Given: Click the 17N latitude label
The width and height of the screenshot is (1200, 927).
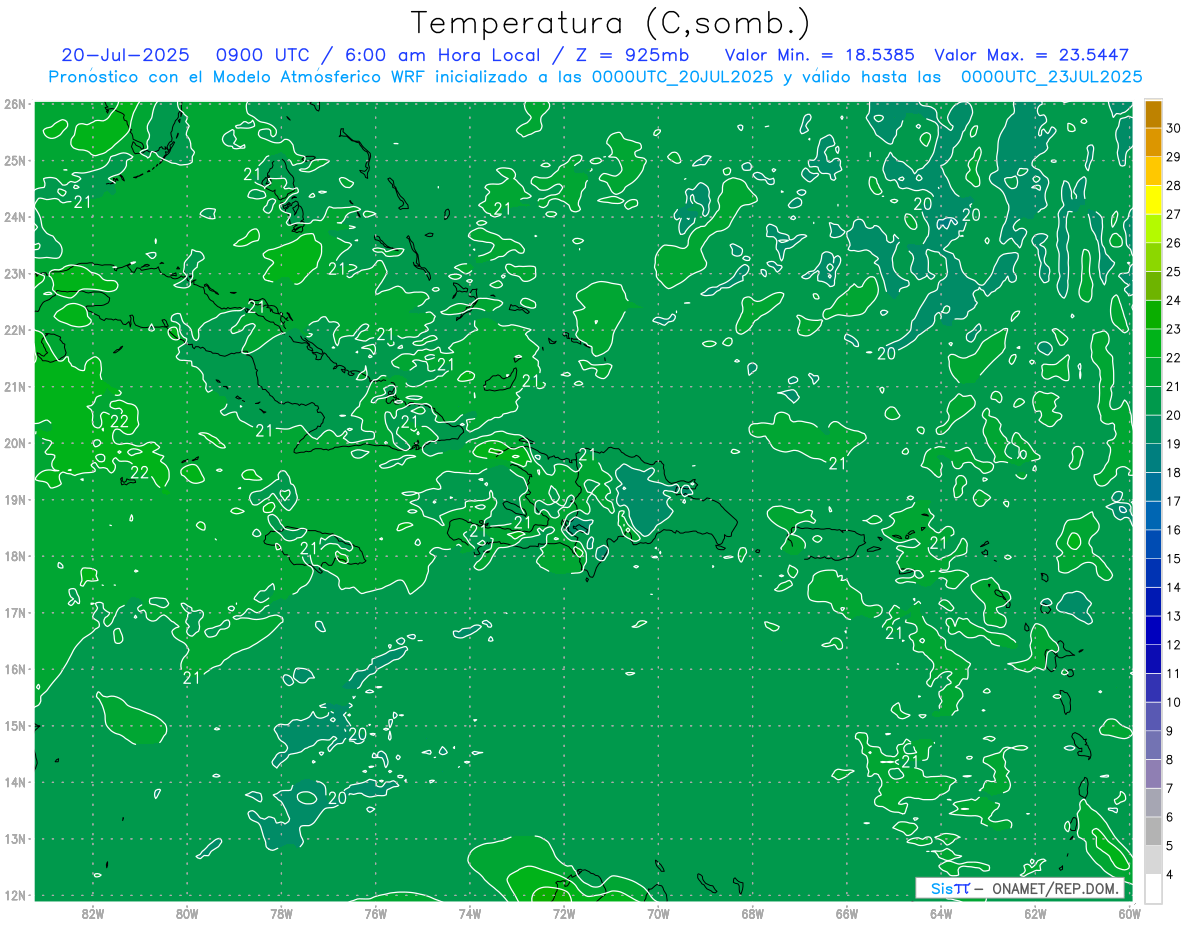Looking at the screenshot, I should click(14, 612).
